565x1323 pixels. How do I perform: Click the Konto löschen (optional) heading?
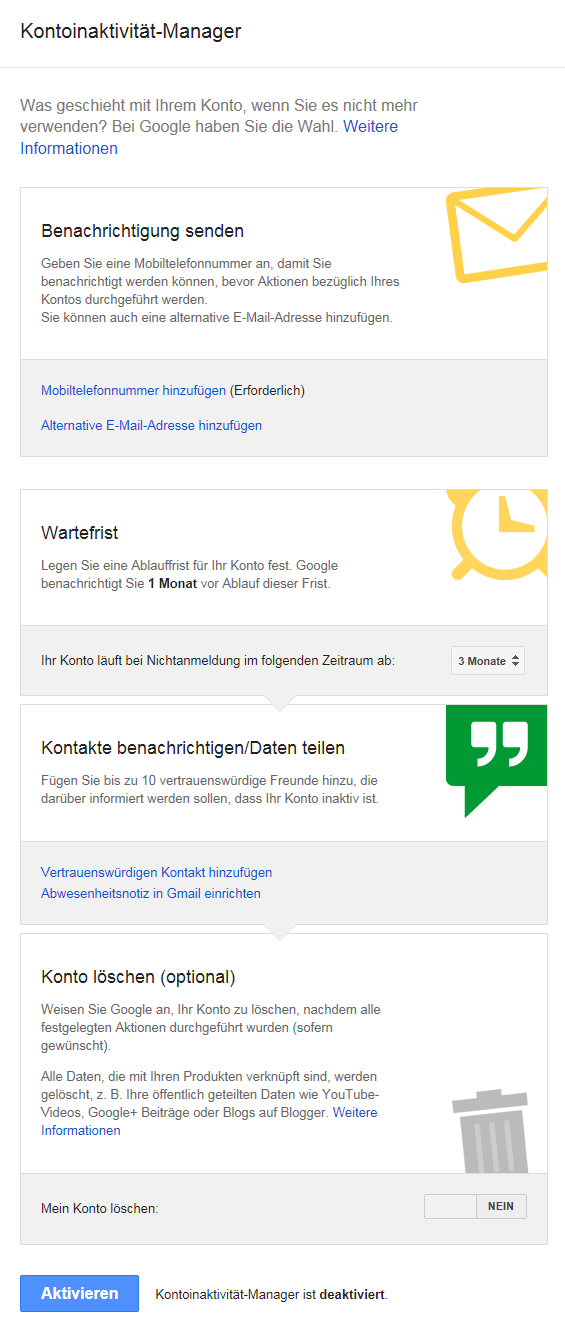(139, 977)
